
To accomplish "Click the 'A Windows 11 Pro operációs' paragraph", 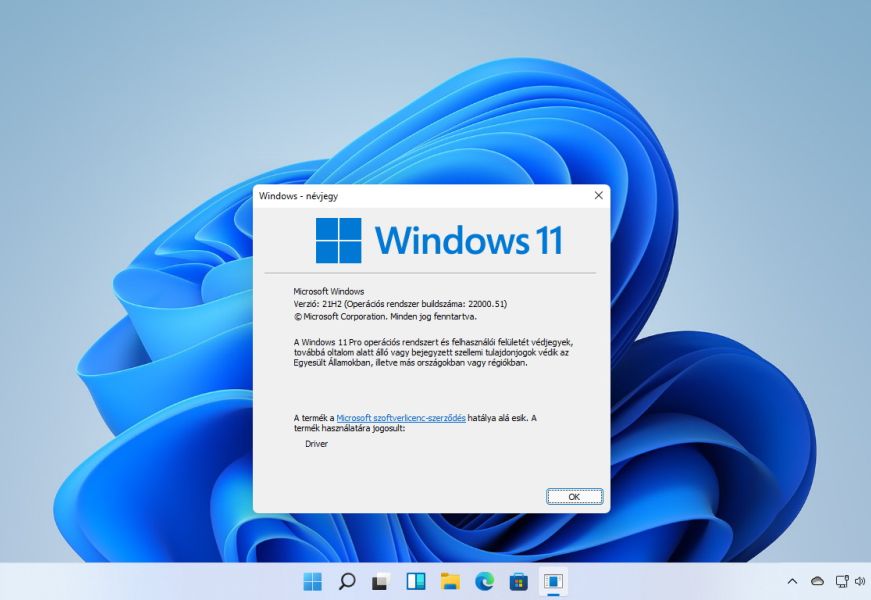I will 433,352.
